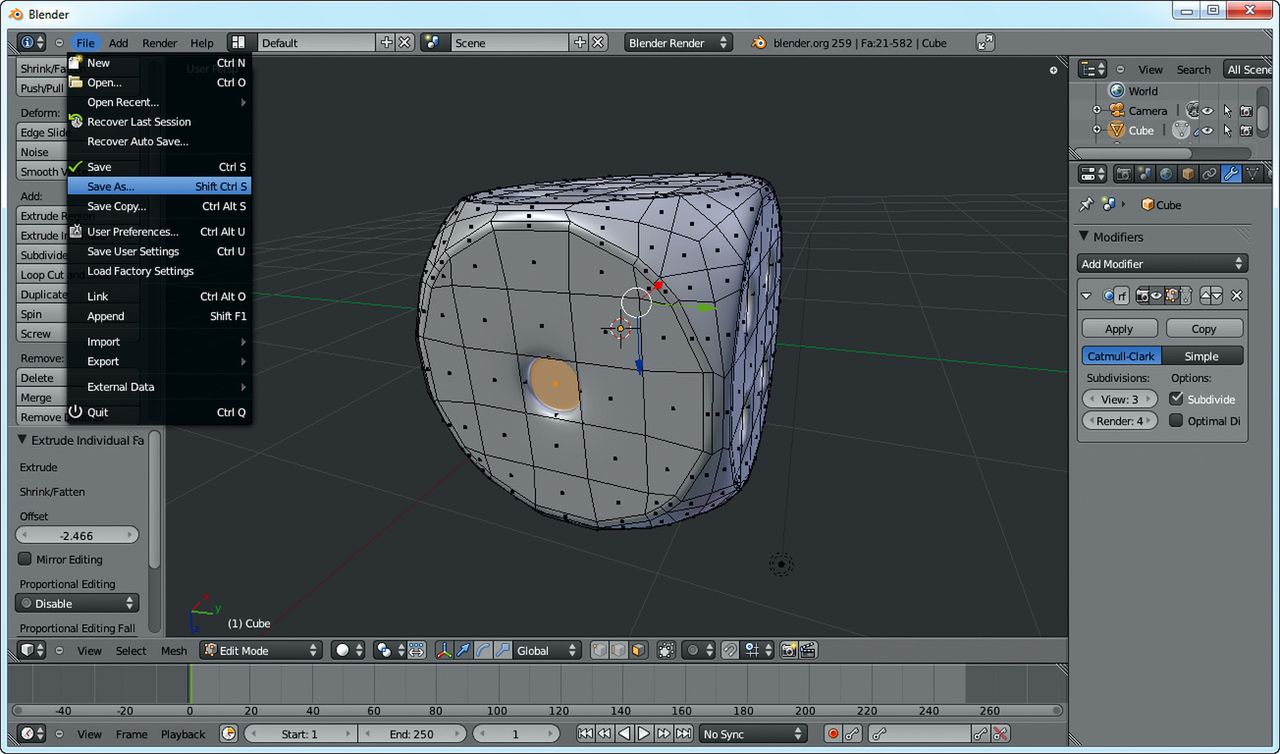
Task: Select the Simple subdivision type
Action: [x=1201, y=356]
